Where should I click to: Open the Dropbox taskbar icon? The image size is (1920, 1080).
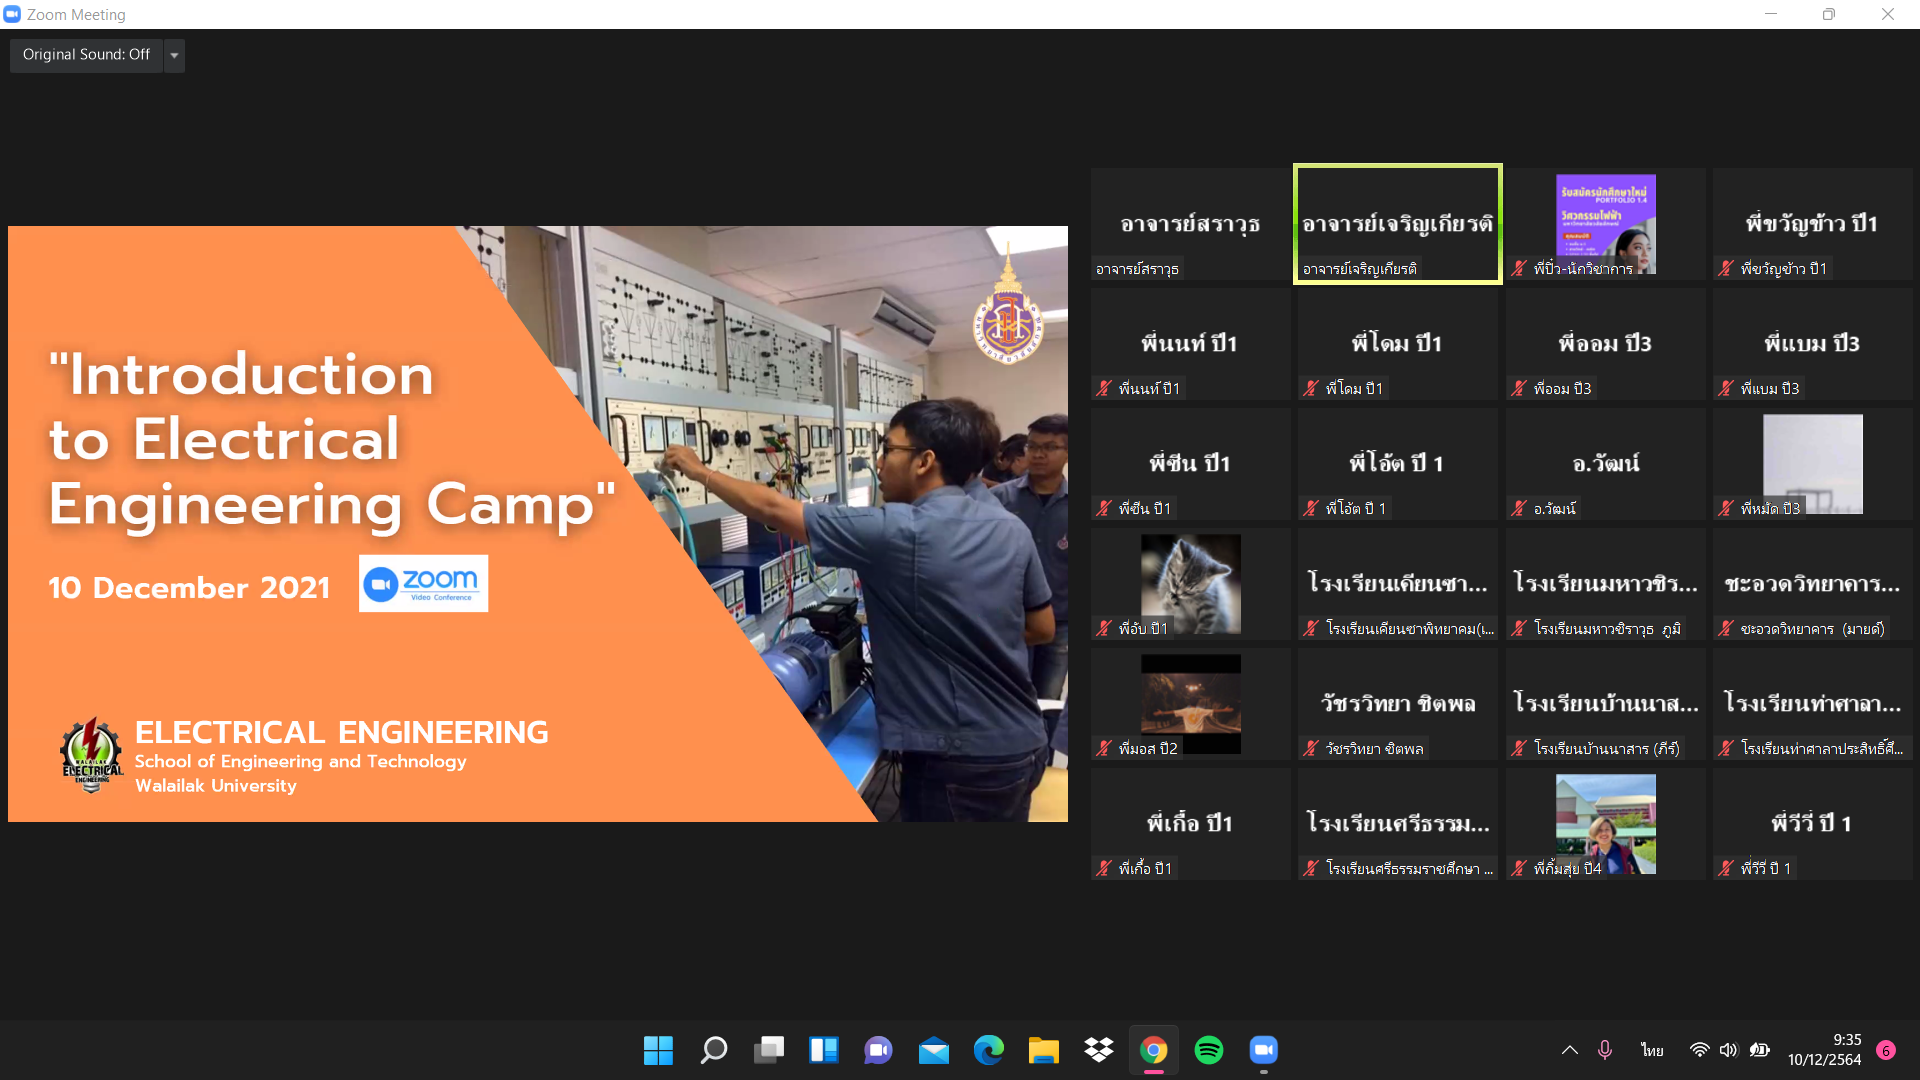1098,1050
